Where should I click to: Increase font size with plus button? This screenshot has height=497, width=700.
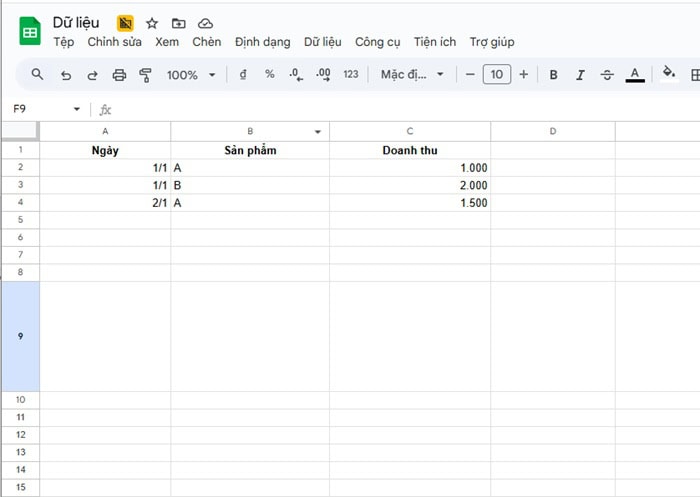[523, 75]
